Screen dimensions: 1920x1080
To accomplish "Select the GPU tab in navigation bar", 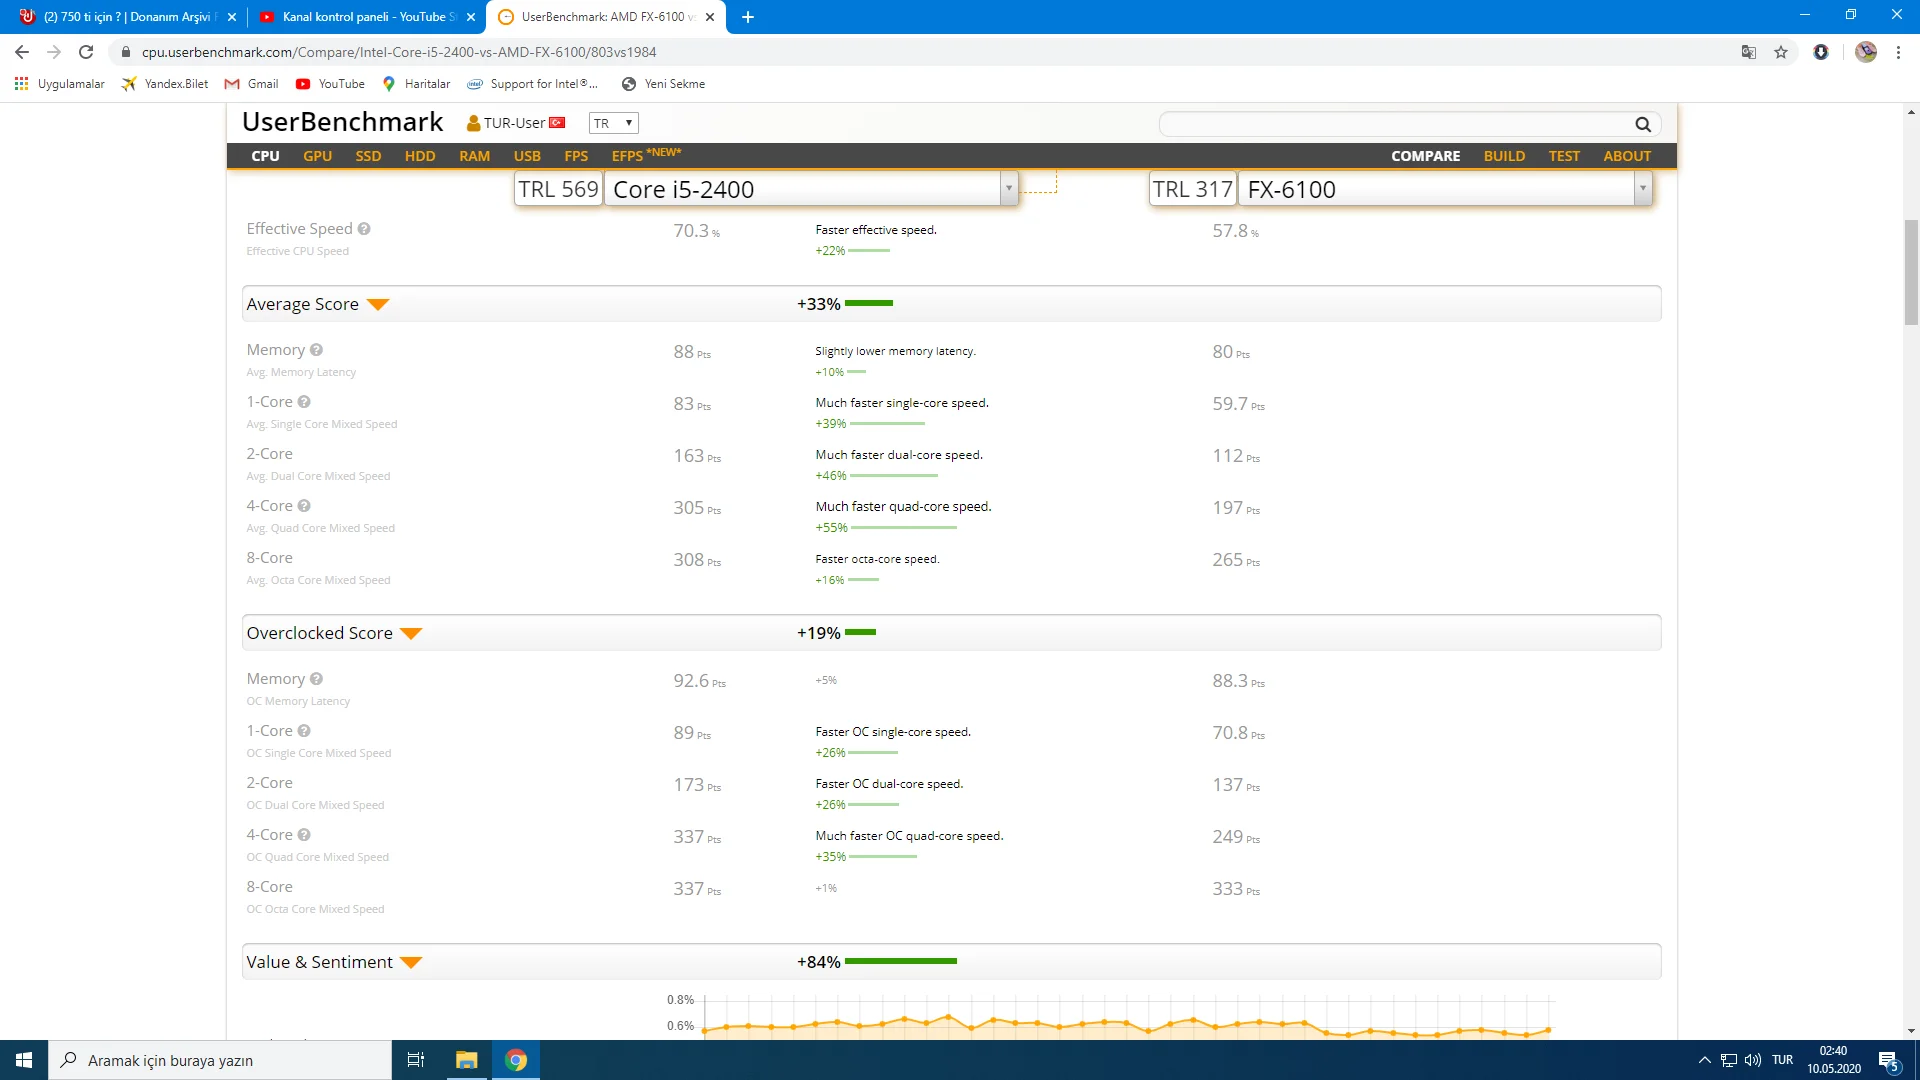I will point(317,156).
